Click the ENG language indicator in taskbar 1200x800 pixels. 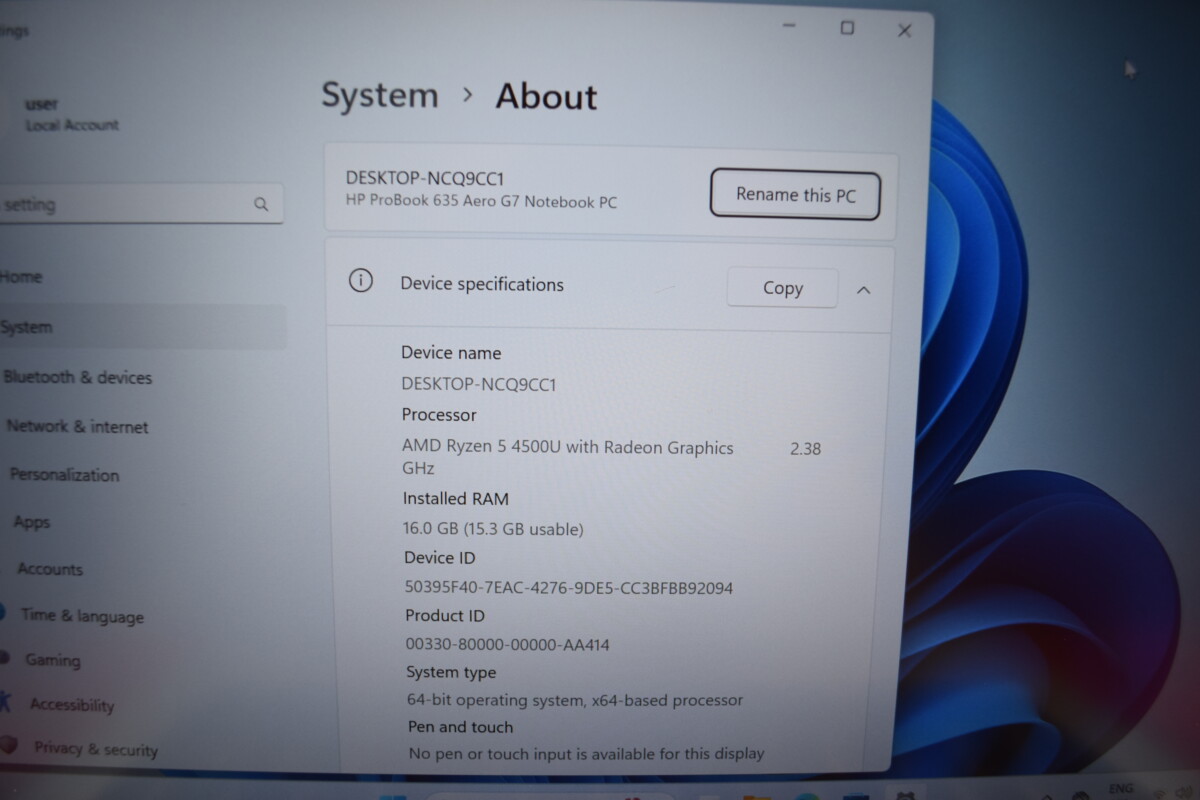coord(1122,788)
